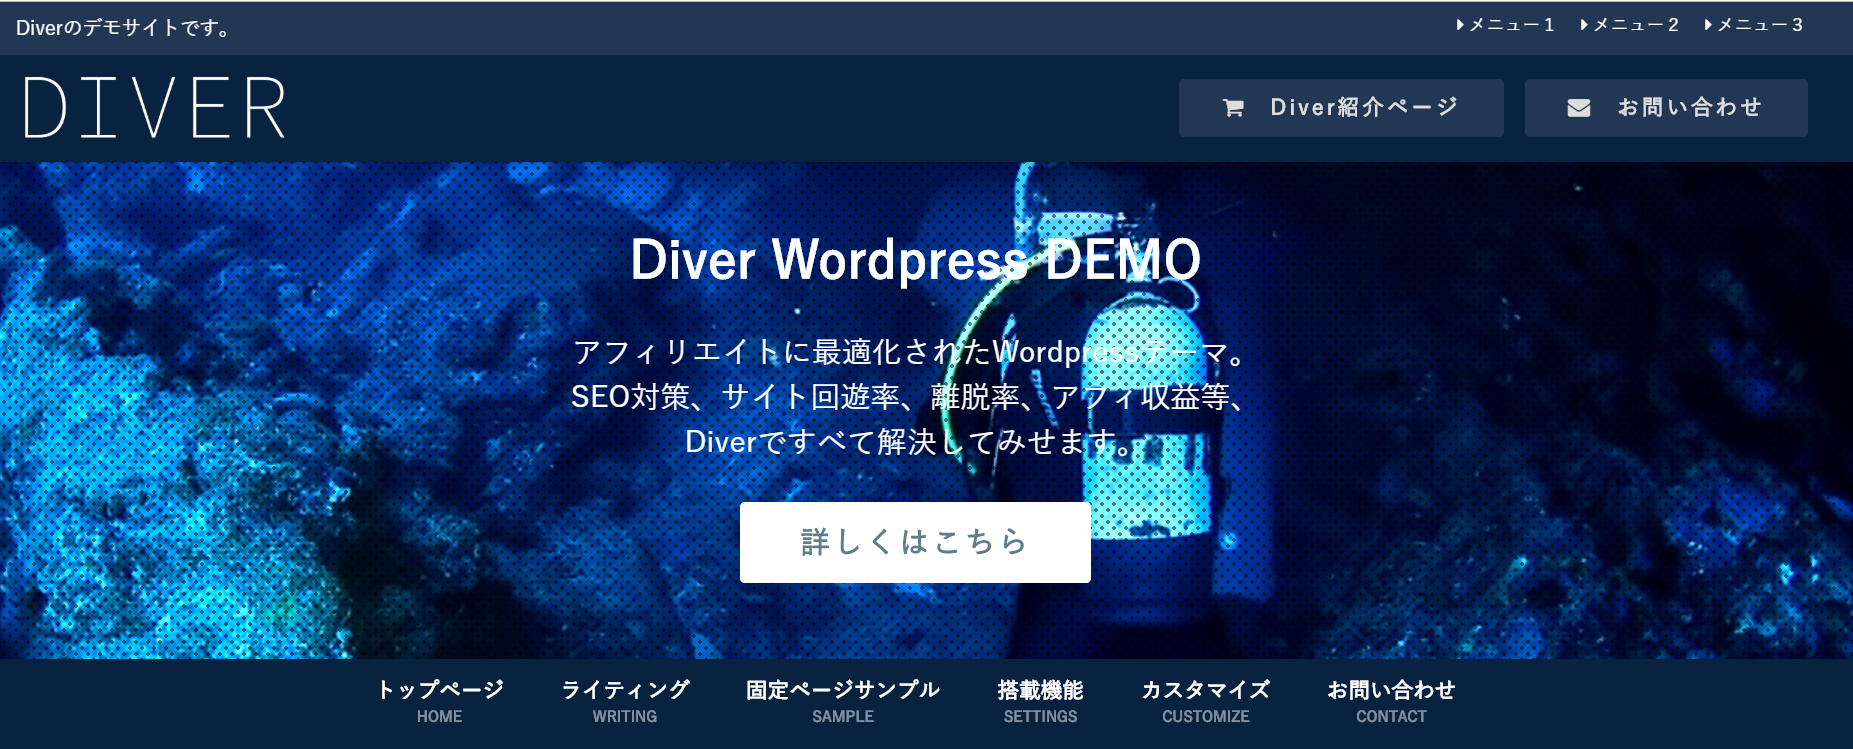
Task: Open the メニュー3 link in top bar
Action: coord(1759,25)
